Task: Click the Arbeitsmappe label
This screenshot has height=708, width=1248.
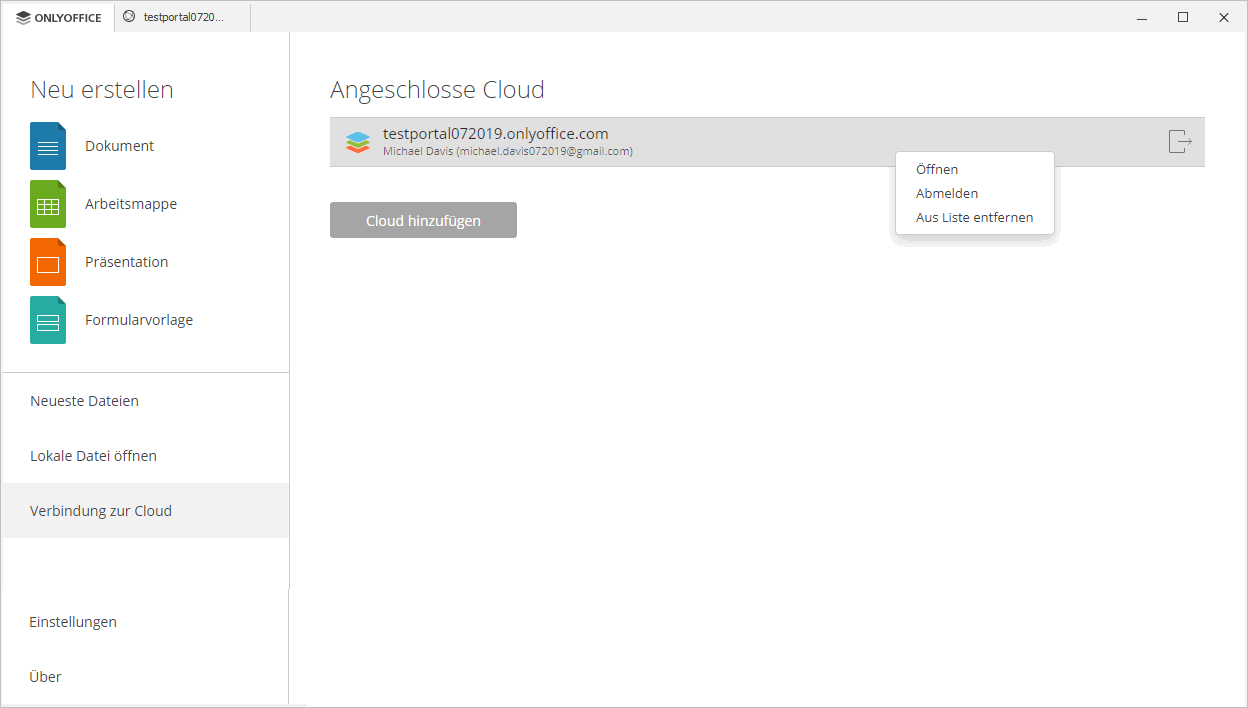Action: [x=131, y=204]
